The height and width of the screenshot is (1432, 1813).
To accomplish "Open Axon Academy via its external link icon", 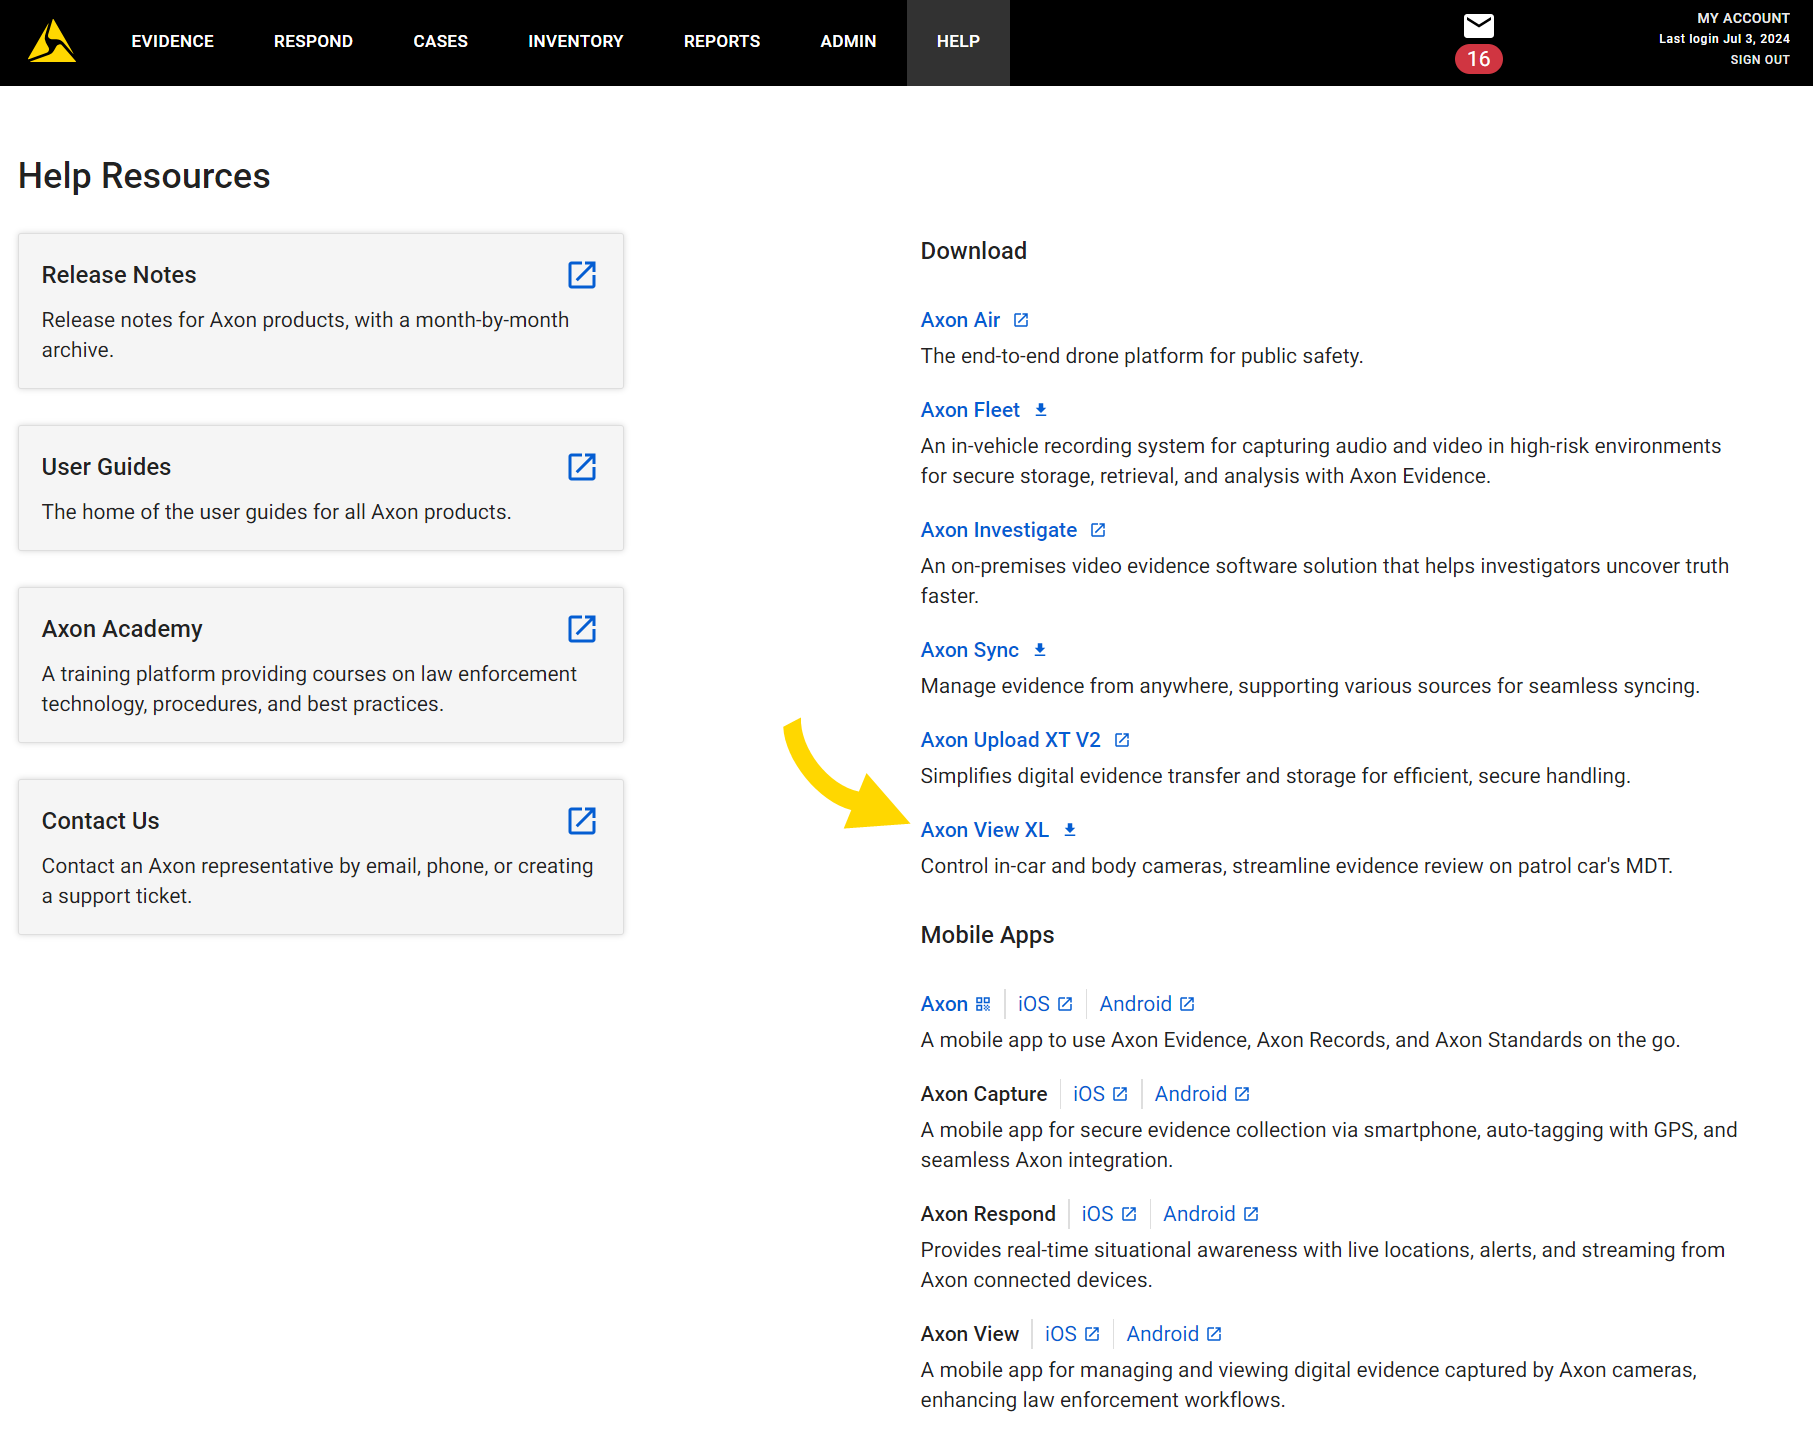I will tap(582, 629).
